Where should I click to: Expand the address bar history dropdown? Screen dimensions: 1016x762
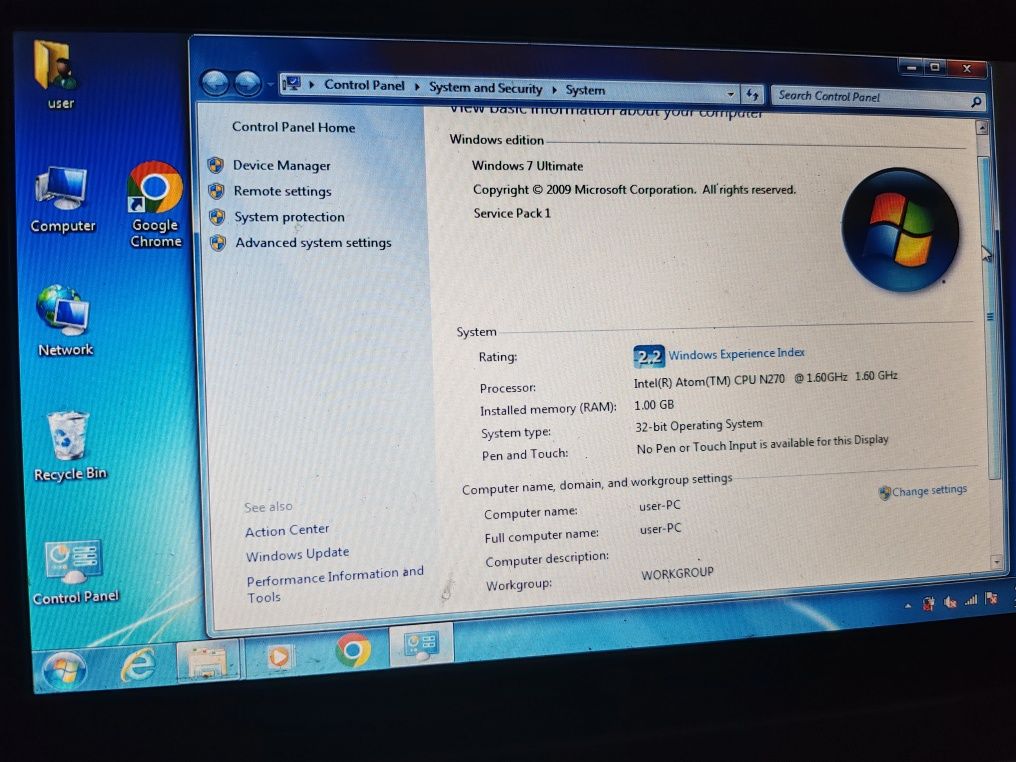coord(730,94)
